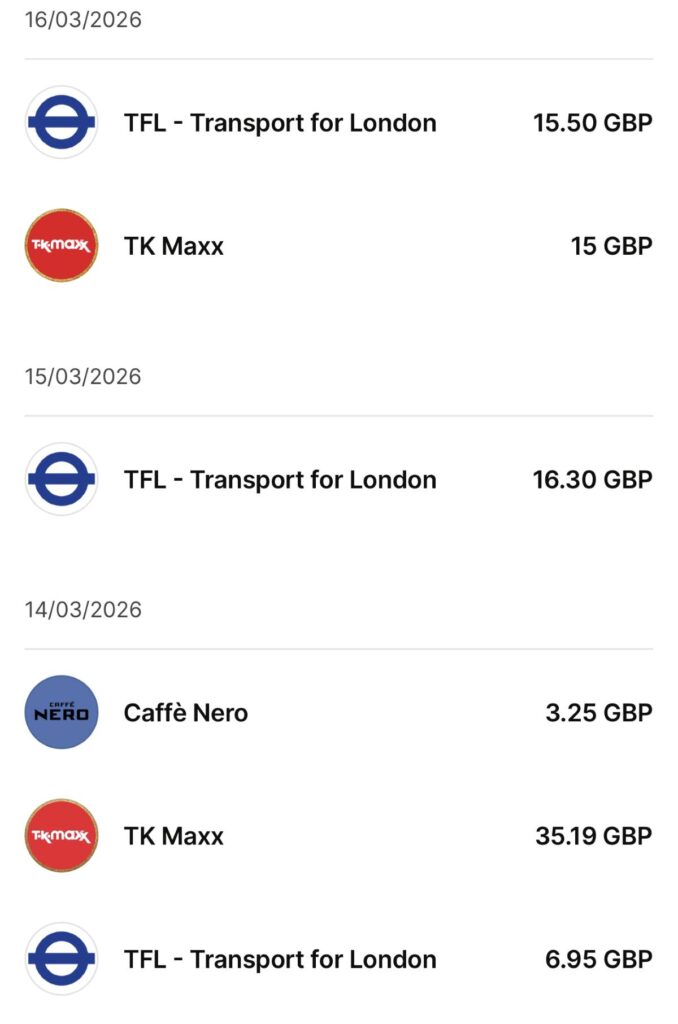Click the 3.25 GBP amount
The width and height of the screenshot is (678, 1024).
tap(599, 713)
